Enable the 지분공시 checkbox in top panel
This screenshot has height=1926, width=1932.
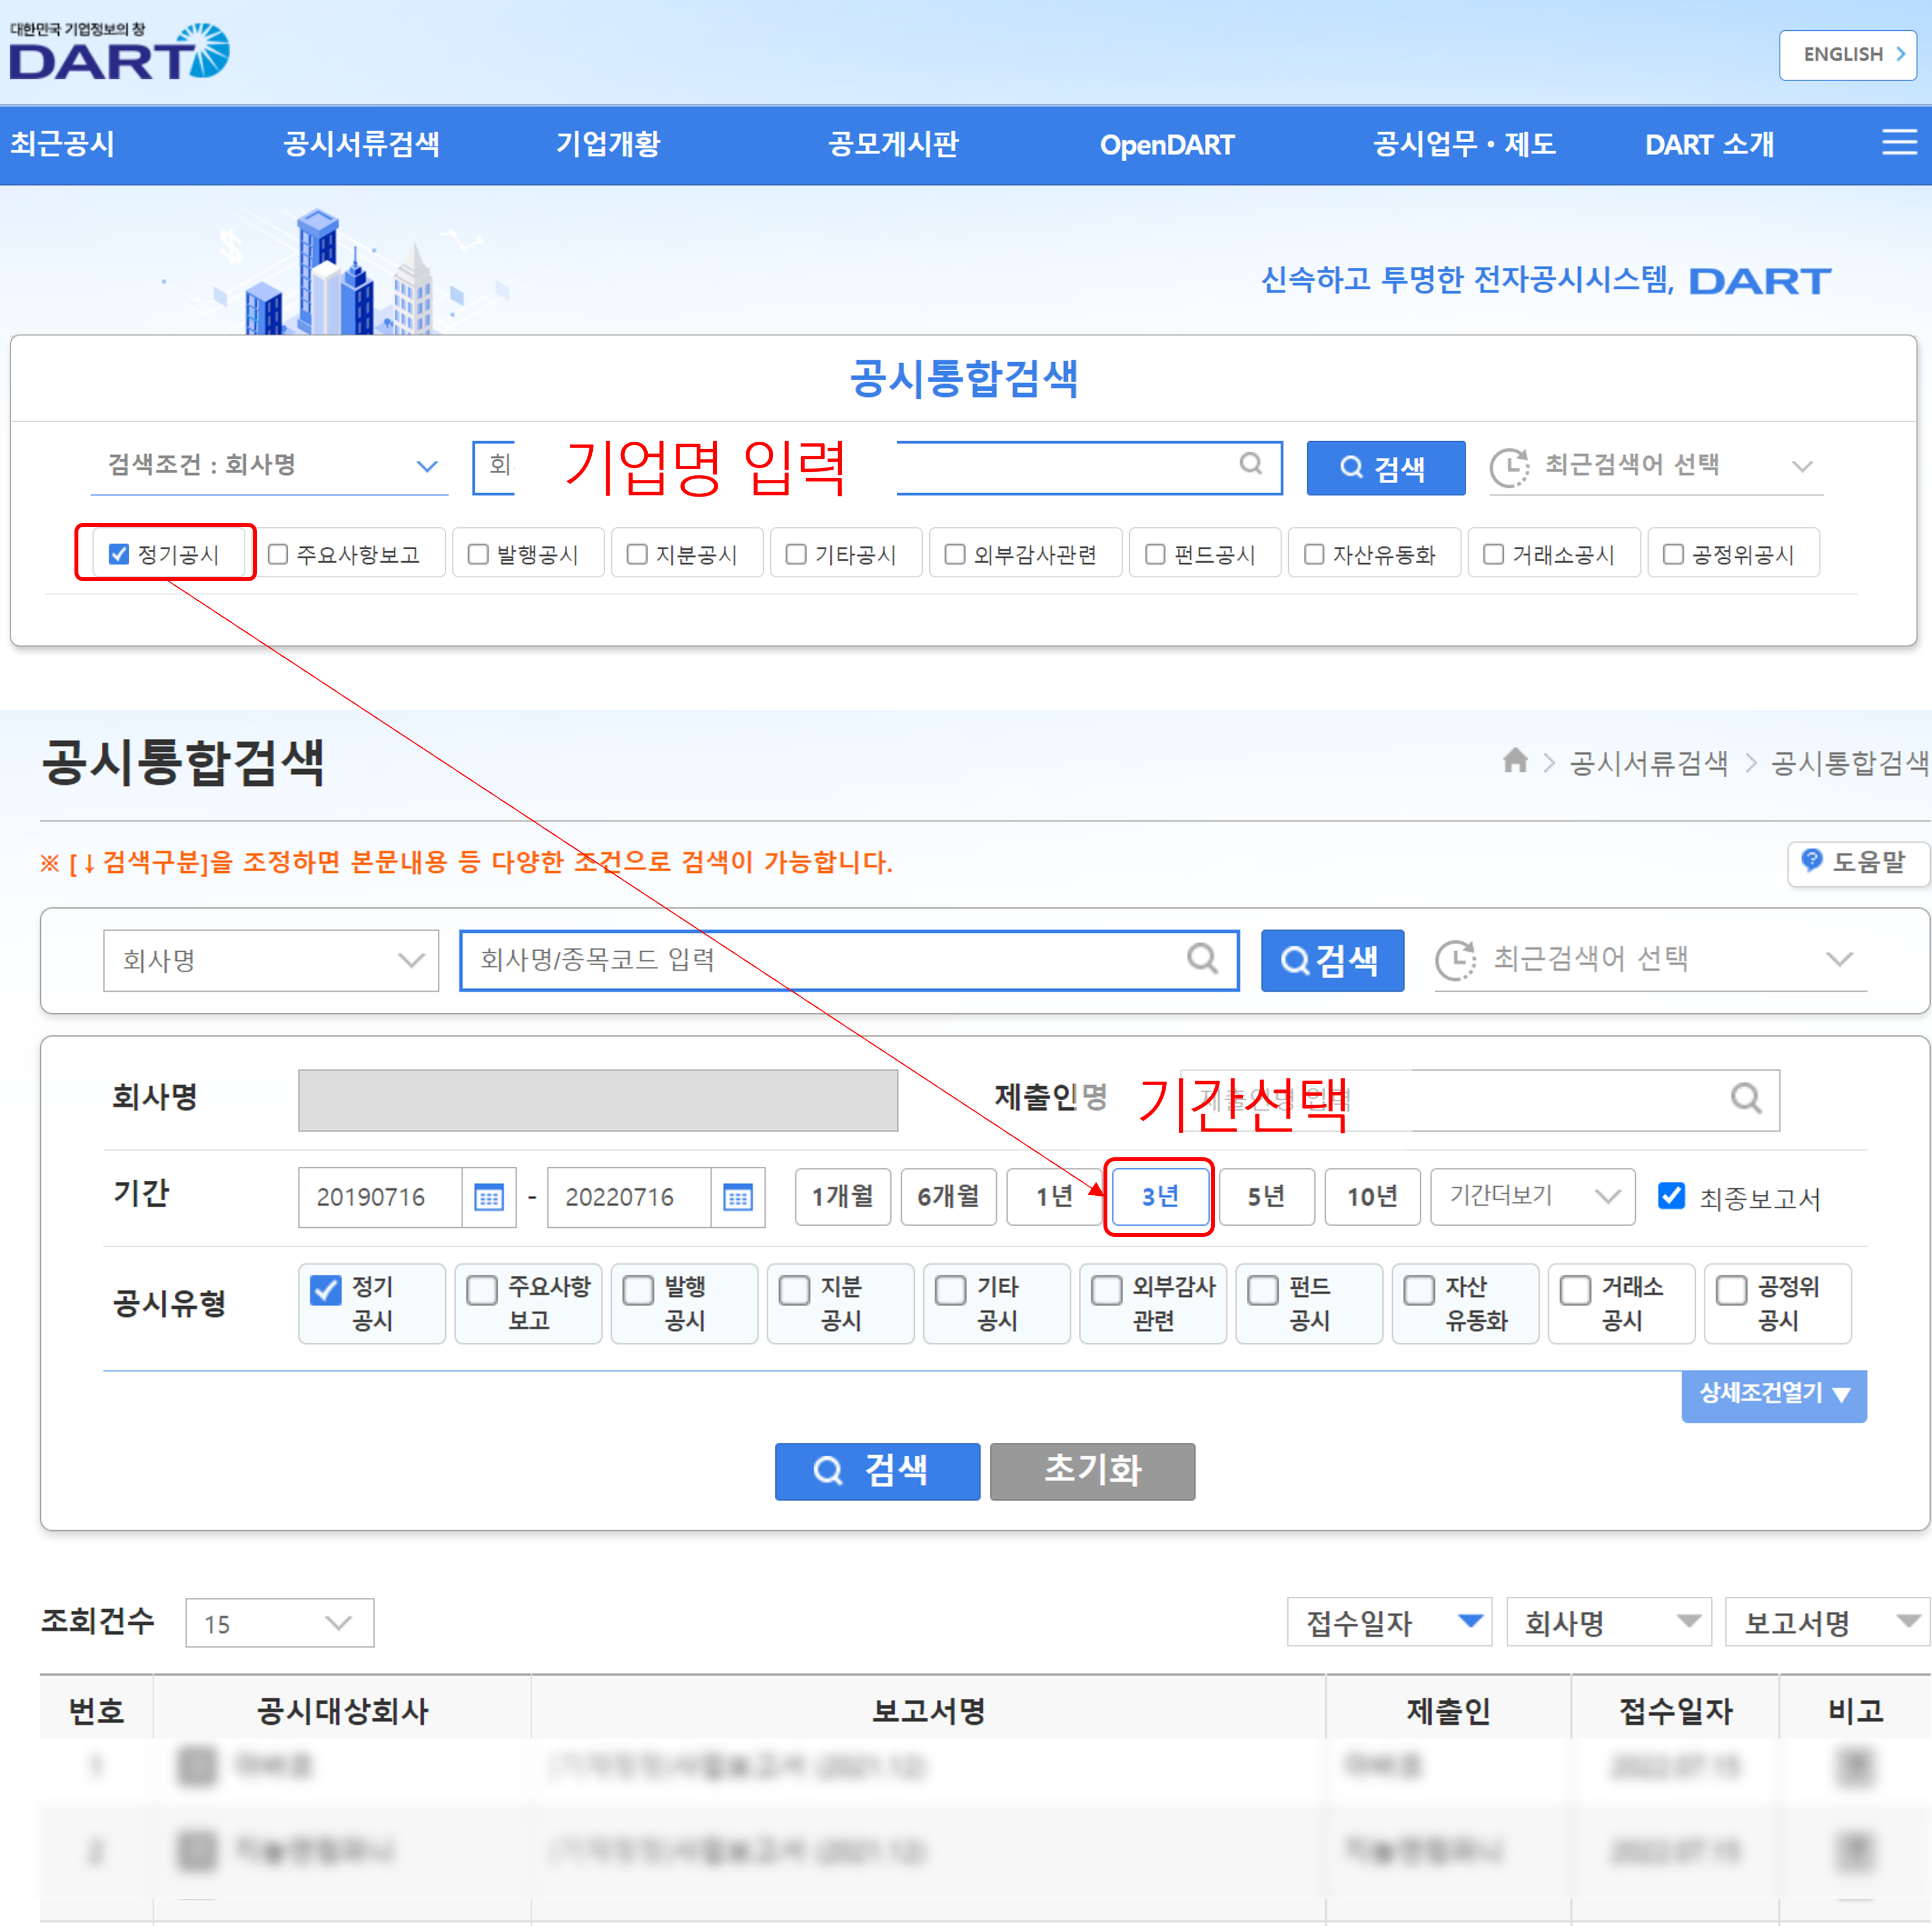637,554
